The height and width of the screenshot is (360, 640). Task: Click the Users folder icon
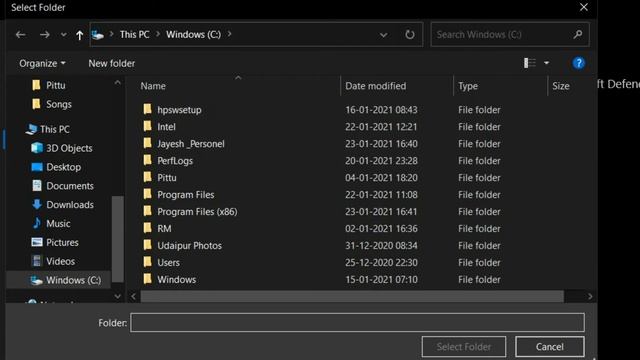147,262
